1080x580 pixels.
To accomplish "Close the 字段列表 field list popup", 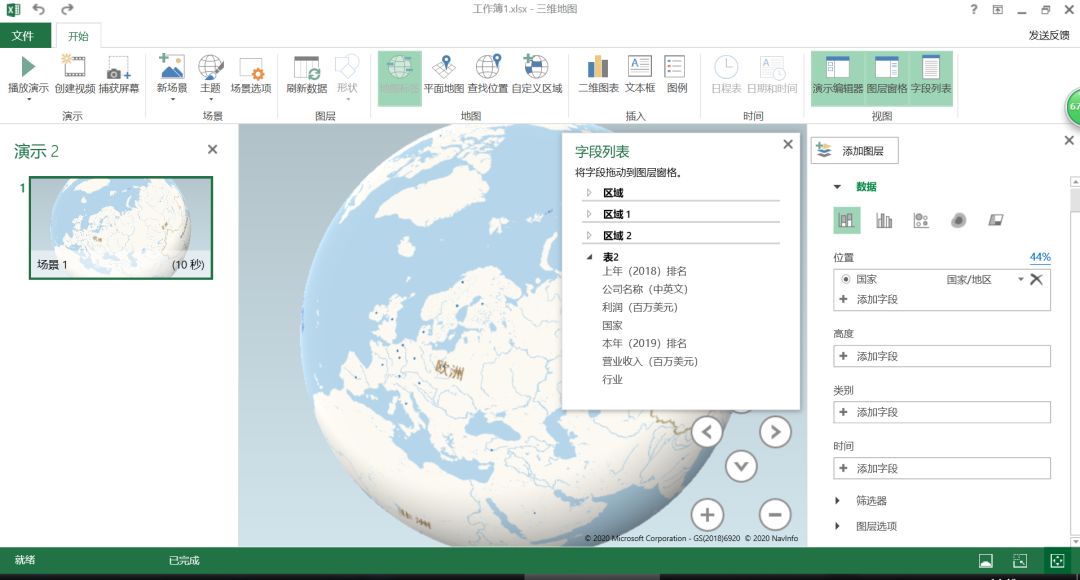I will pos(788,144).
